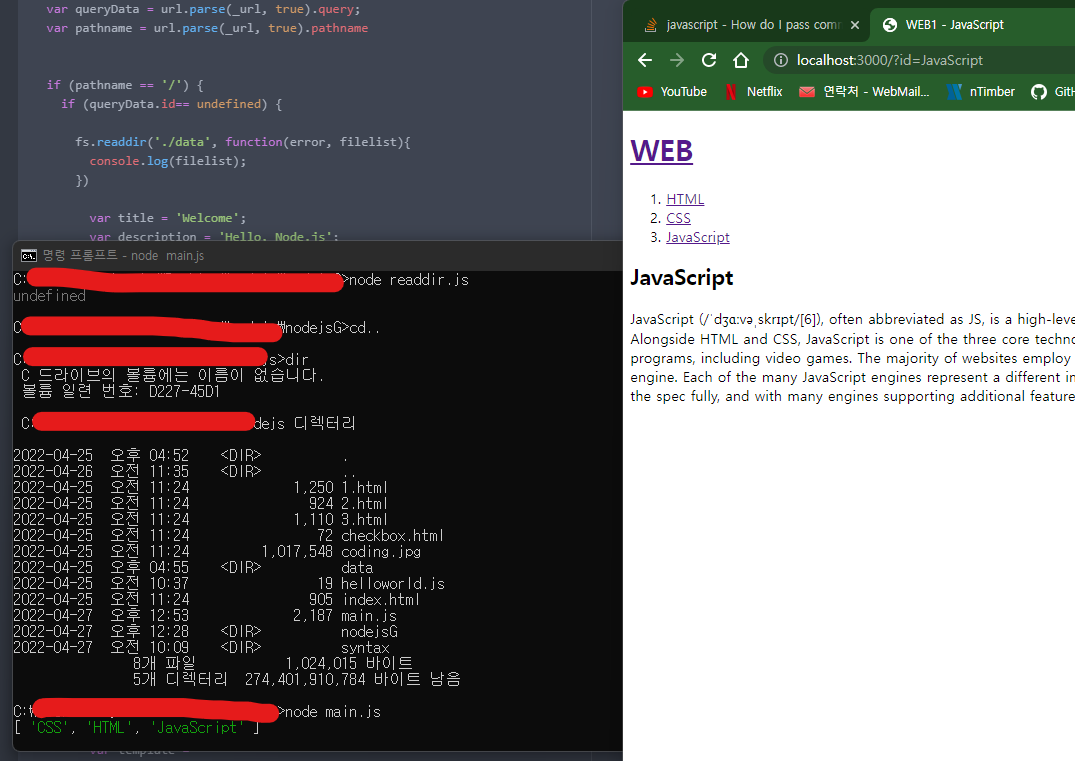Click "var title = 'Welcome'" line in editor
The height and width of the screenshot is (761, 1075).
[167, 218]
